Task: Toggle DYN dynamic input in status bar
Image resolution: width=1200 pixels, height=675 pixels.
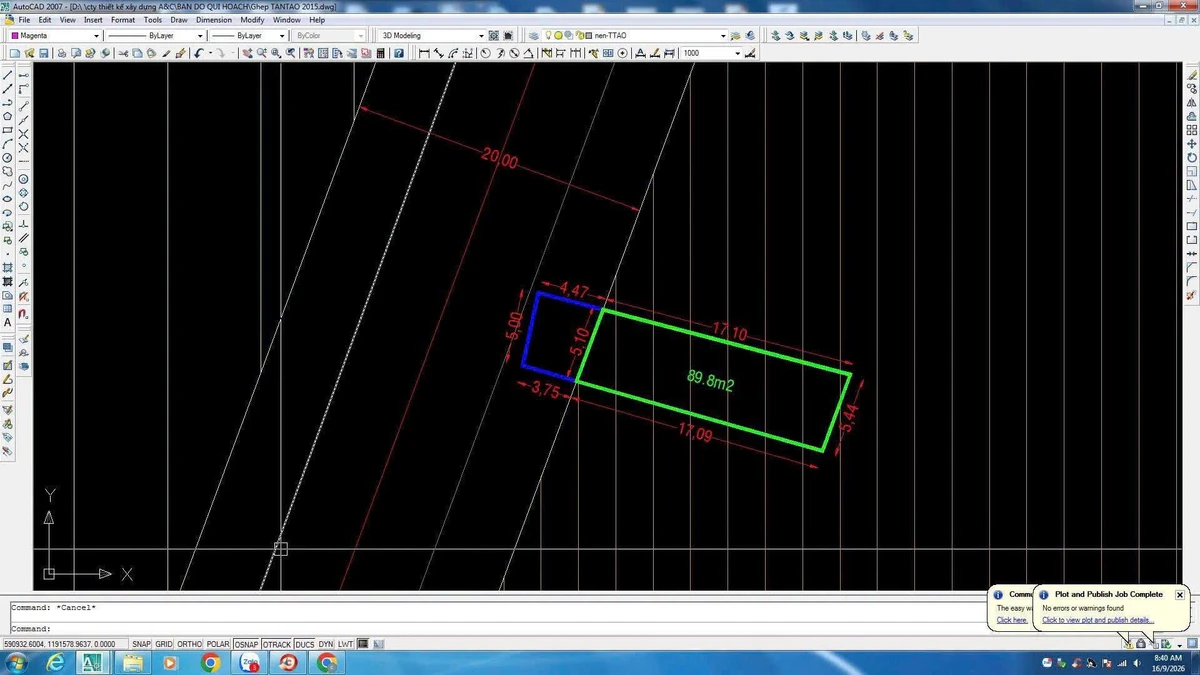Action: (325, 644)
